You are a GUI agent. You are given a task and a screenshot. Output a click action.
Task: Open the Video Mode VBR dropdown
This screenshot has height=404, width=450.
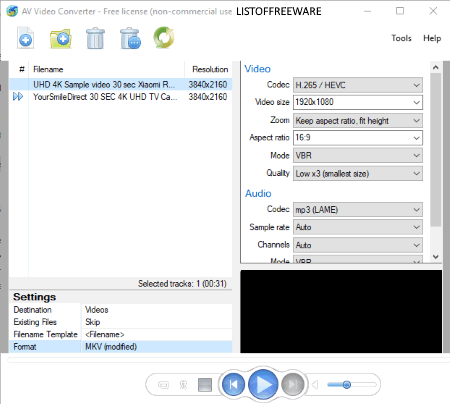pyautogui.click(x=358, y=155)
